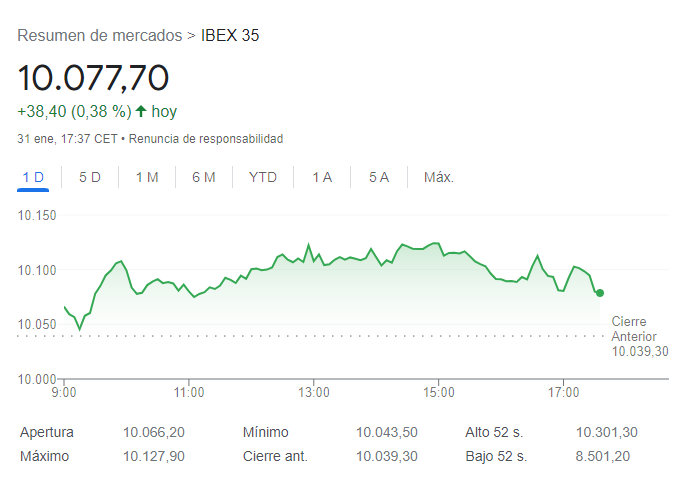The width and height of the screenshot is (694, 477).
Task: Click the green current-price dot on chart
Action: (600, 293)
